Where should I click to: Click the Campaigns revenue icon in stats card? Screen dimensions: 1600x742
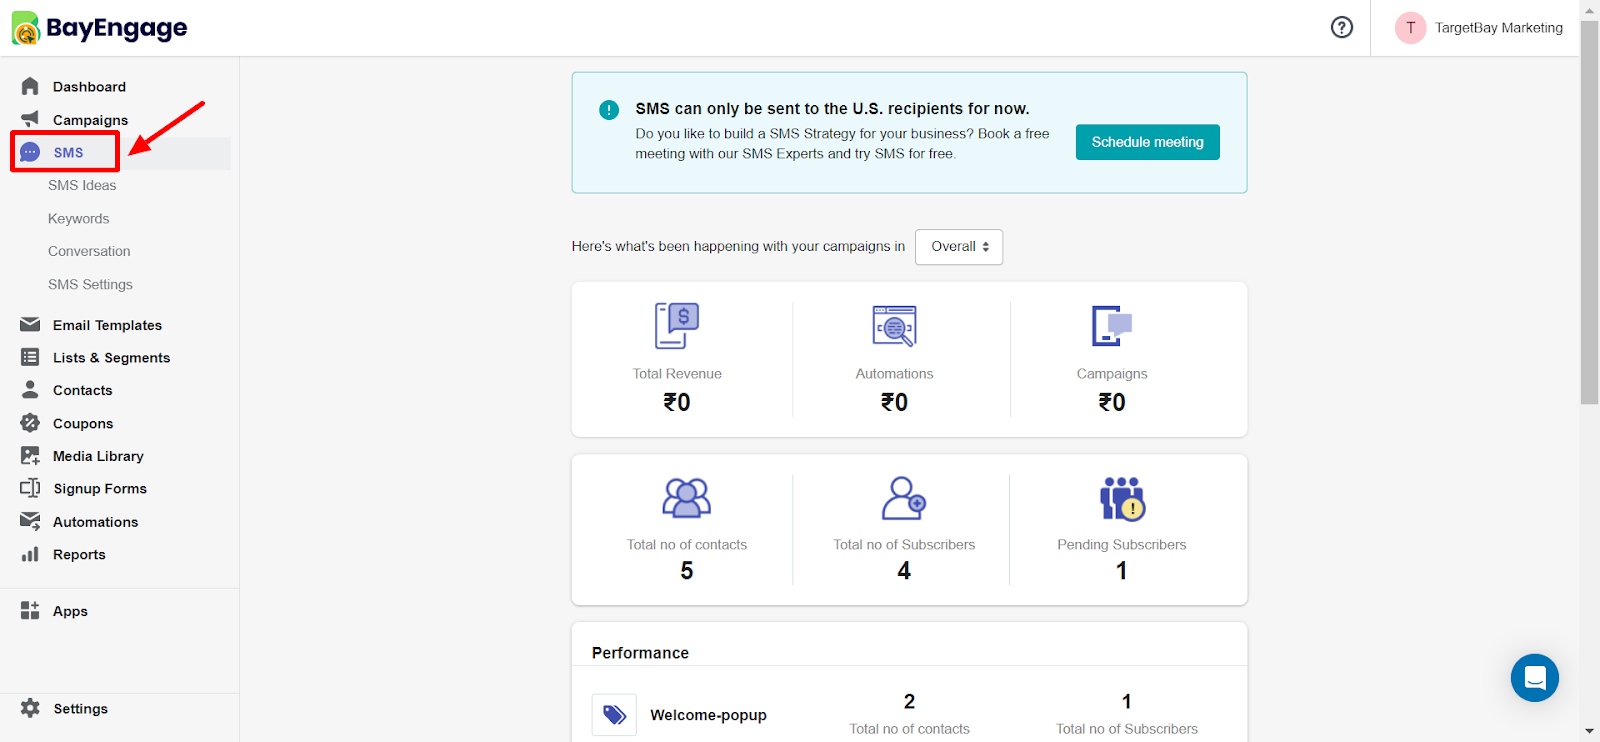click(1112, 326)
